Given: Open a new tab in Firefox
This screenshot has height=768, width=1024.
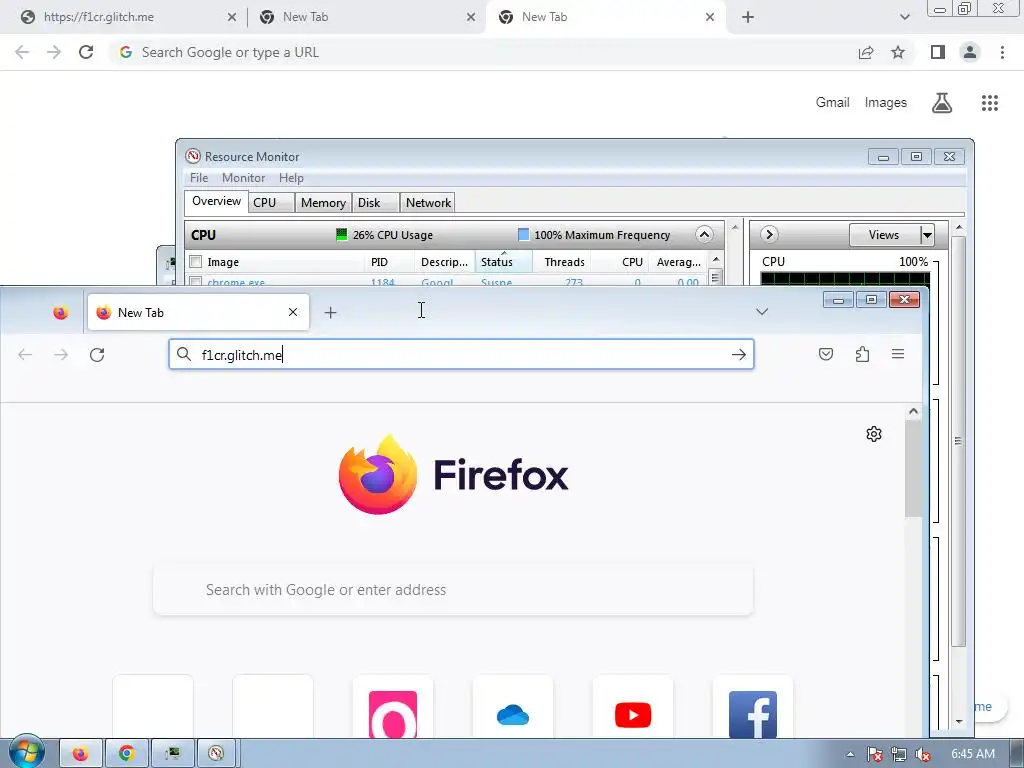Looking at the screenshot, I should tap(330, 313).
